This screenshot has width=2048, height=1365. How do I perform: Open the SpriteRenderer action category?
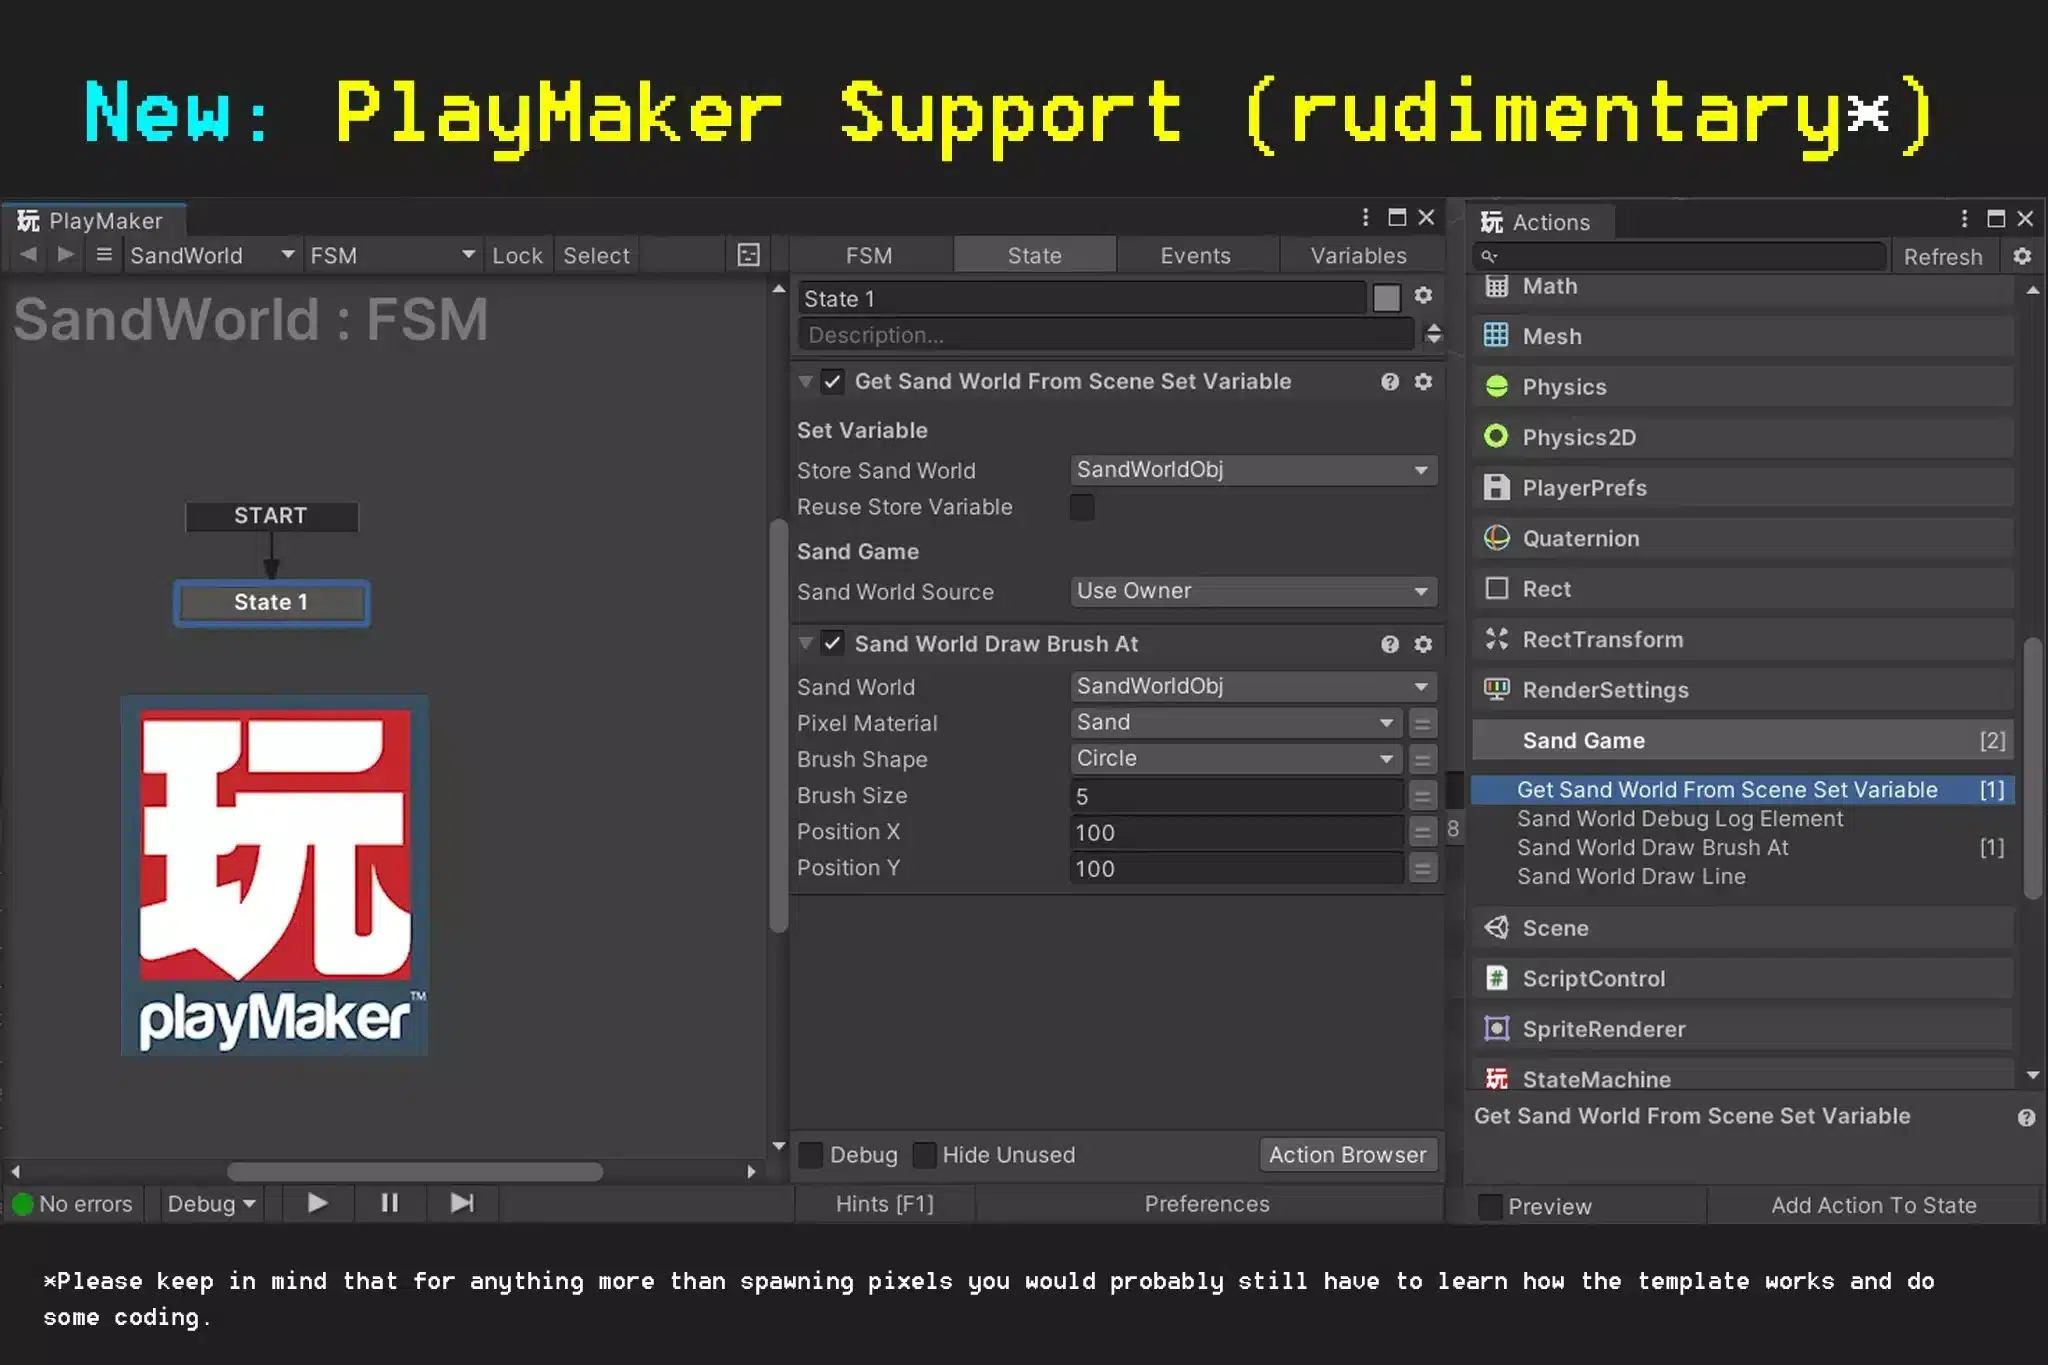coord(1742,1029)
